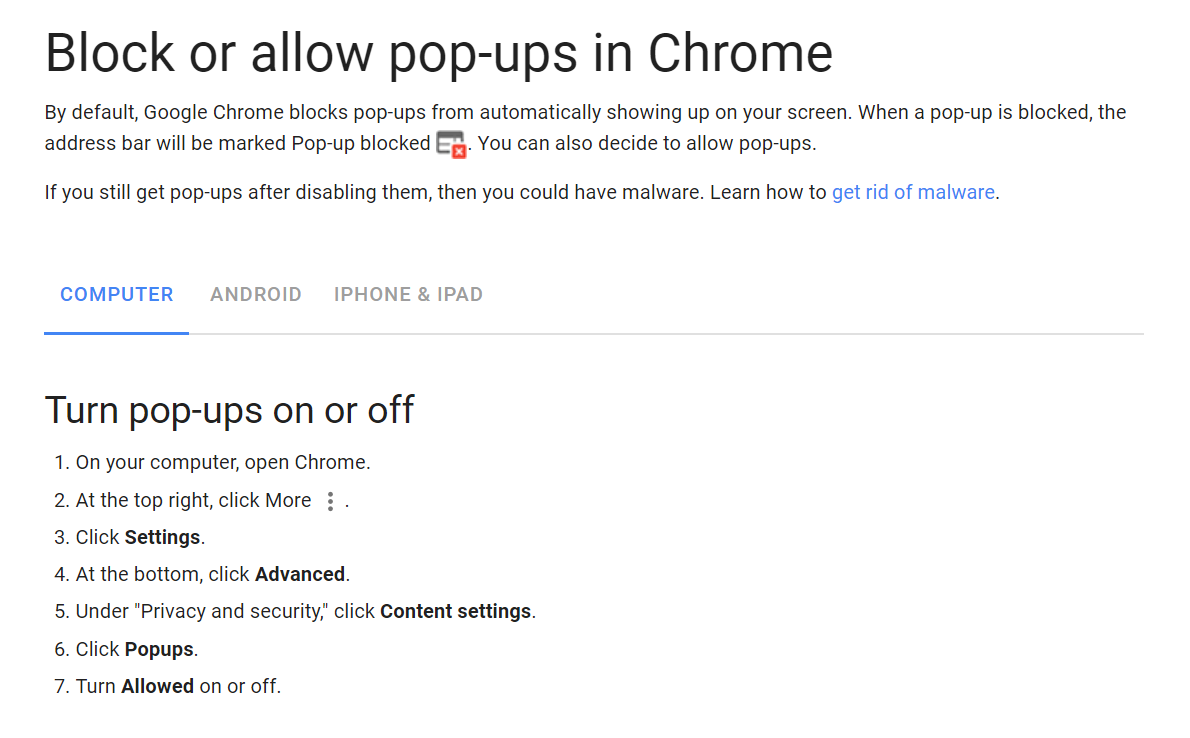Click the 'Block or allow pop-ups in Chrome' heading
Screen dimensions: 1190x738
(x=439, y=53)
